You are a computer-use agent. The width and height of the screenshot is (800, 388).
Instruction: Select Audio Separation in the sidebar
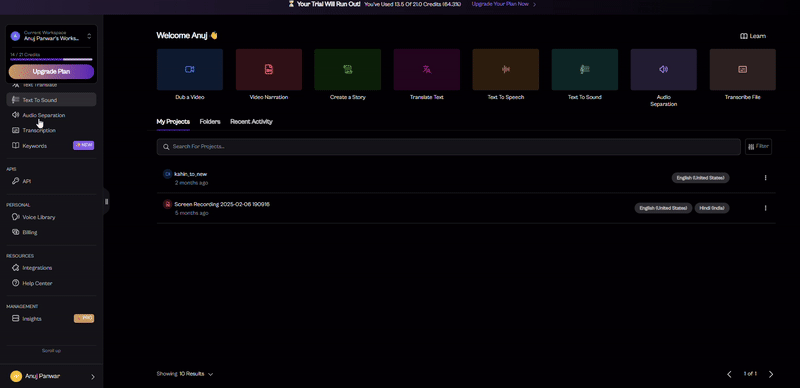click(51, 115)
